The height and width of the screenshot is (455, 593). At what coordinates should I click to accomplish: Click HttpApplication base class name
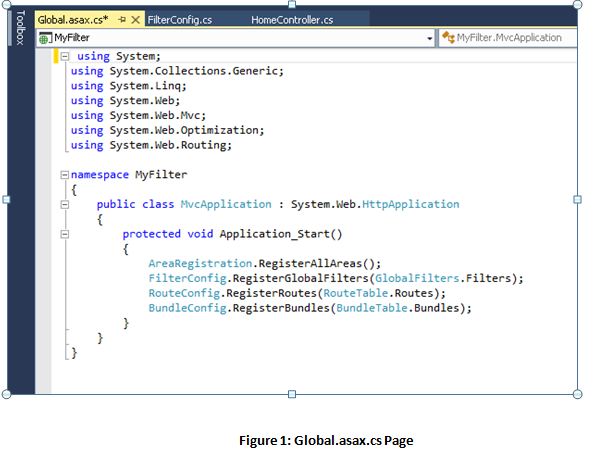point(411,204)
